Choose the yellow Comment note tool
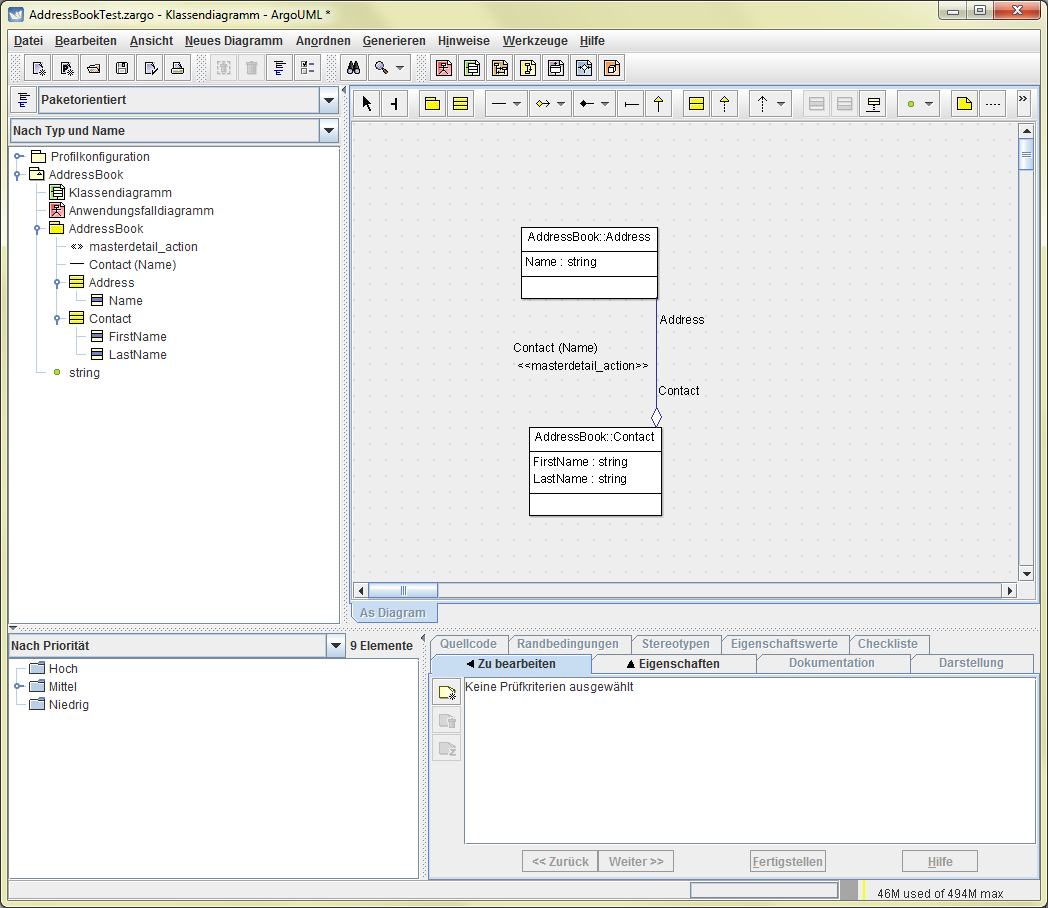The height and width of the screenshot is (908, 1048). [x=964, y=104]
